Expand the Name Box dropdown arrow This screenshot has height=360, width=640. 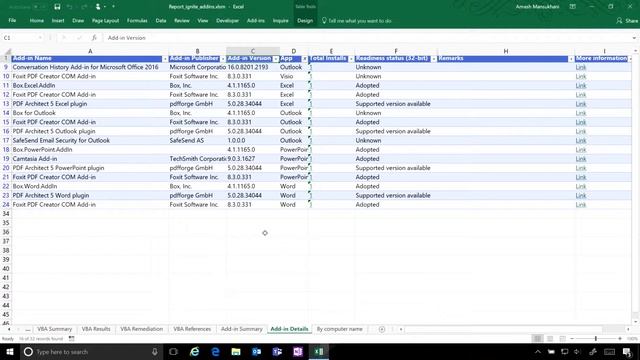pyautogui.click(x=40, y=38)
